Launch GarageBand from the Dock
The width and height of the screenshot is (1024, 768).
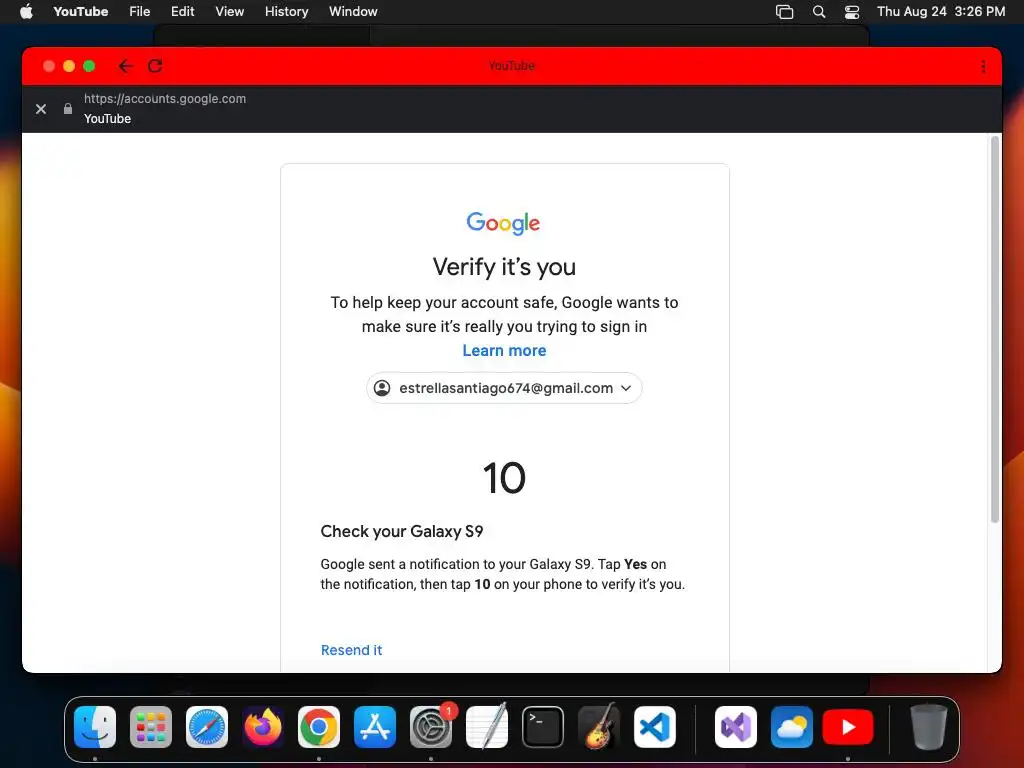point(599,727)
